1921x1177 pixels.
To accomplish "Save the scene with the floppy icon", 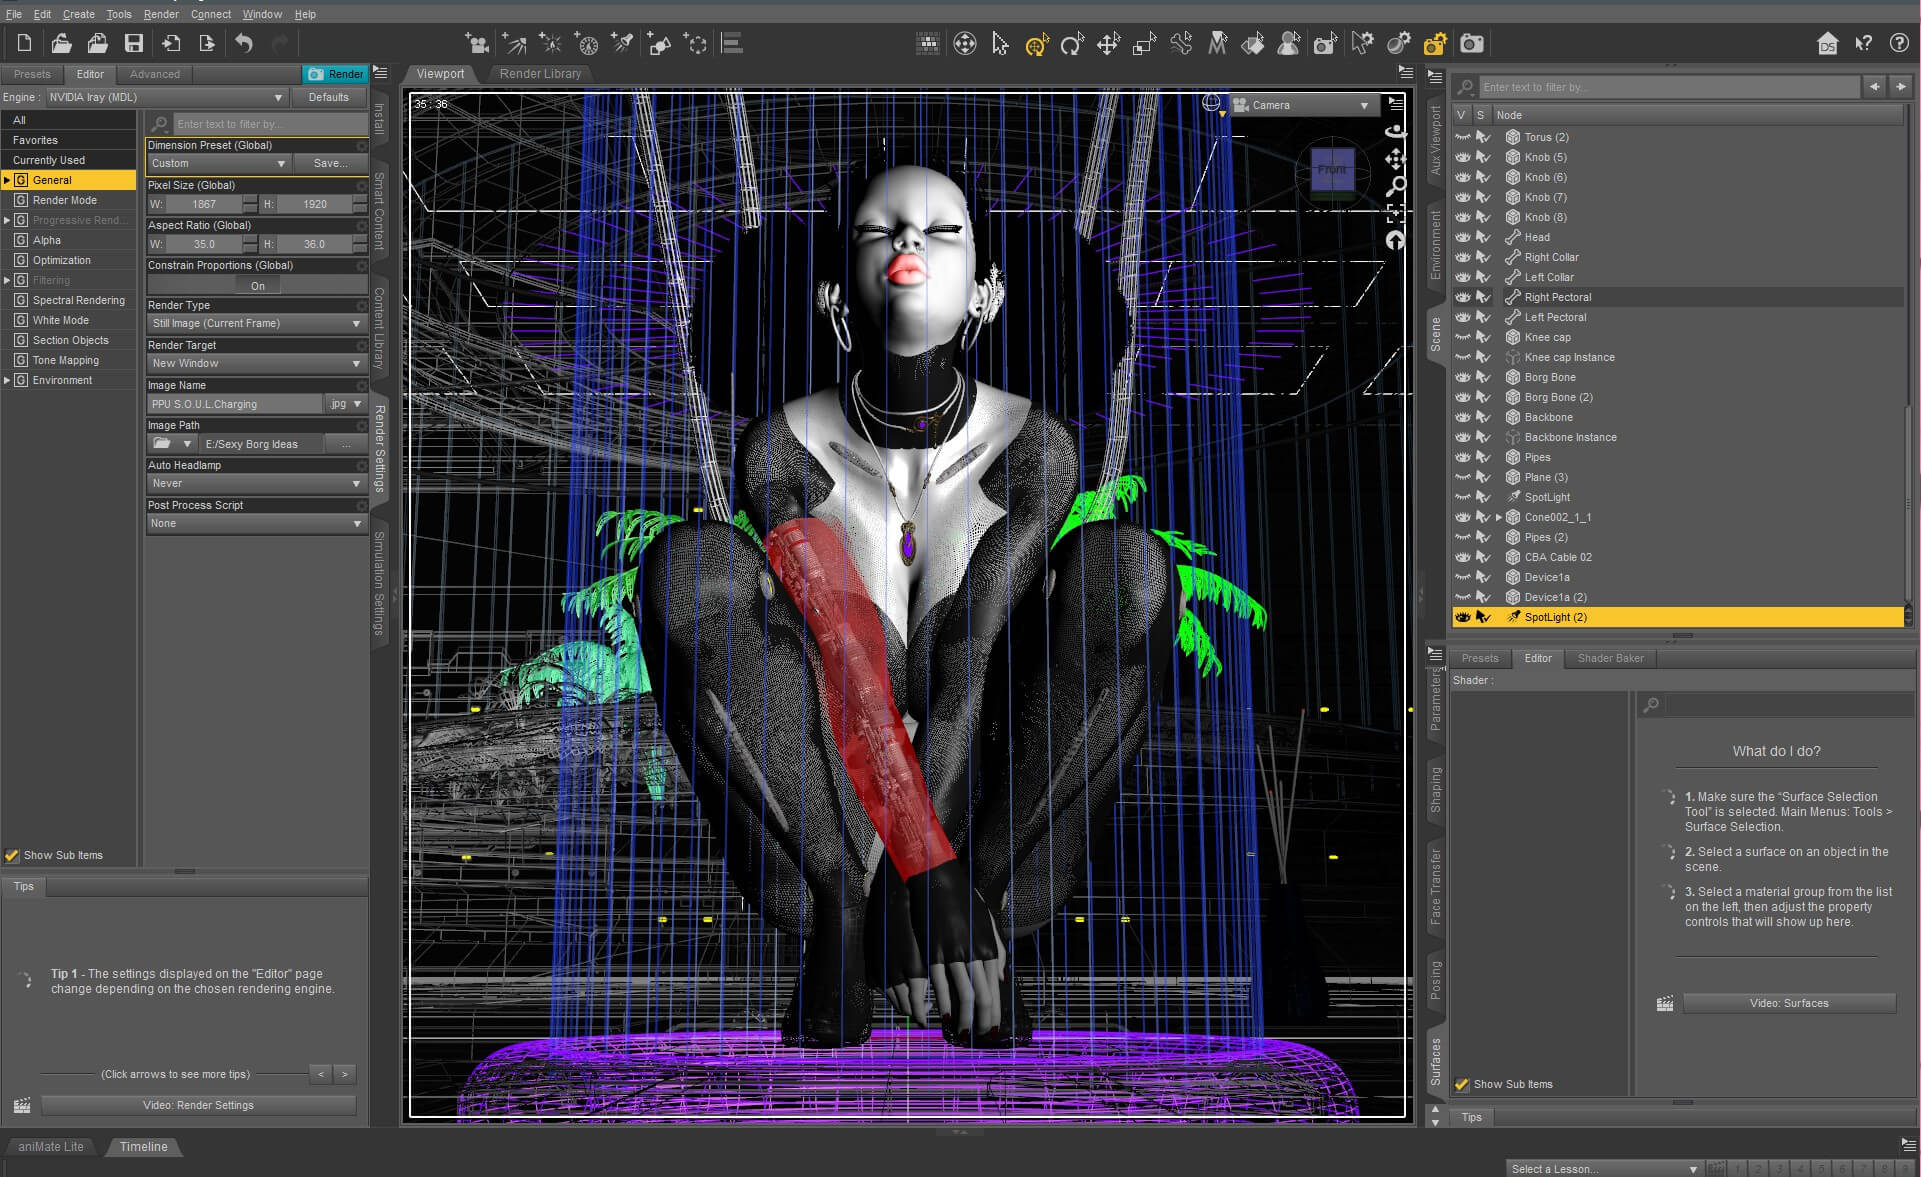I will click(133, 43).
